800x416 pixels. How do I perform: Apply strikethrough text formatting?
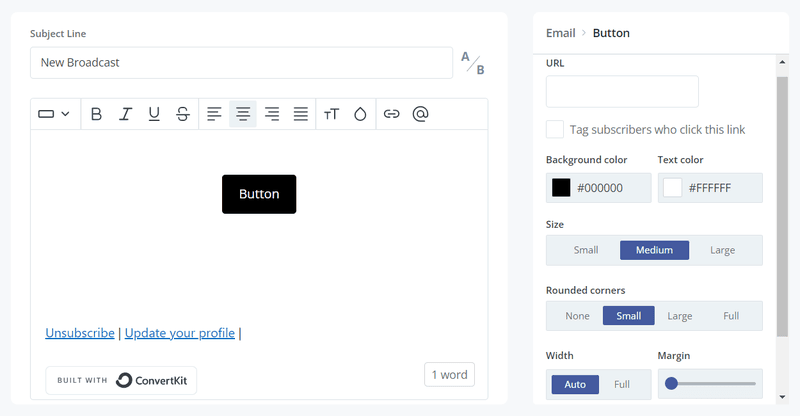(x=183, y=114)
